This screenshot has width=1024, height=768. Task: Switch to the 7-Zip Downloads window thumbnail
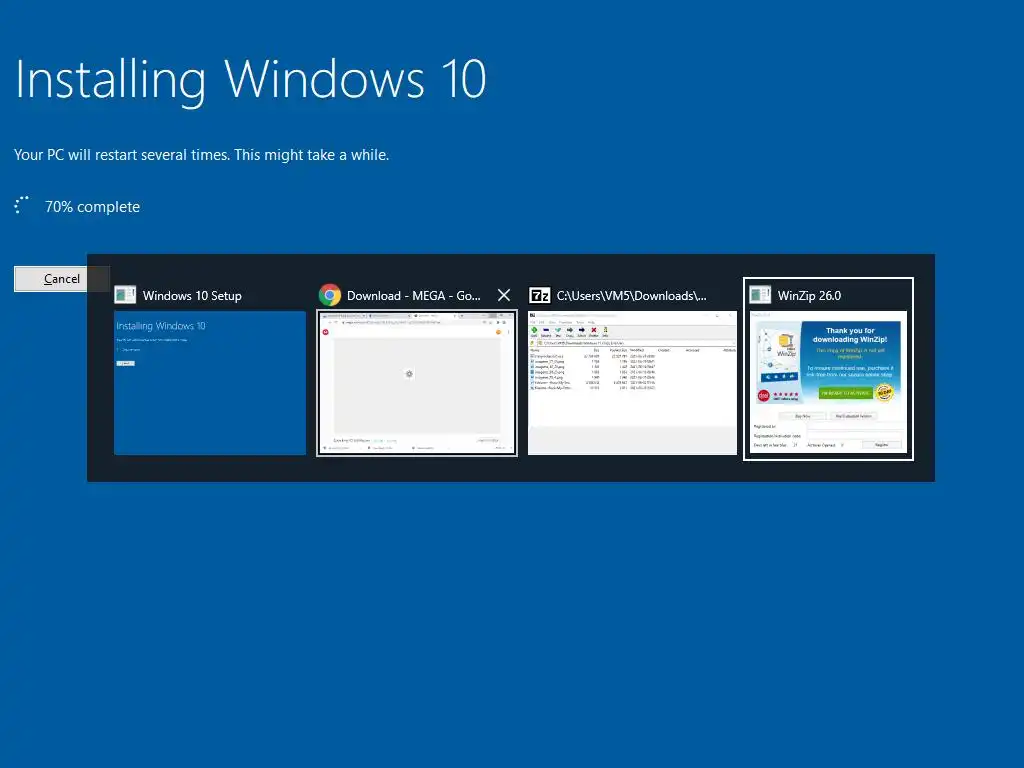pos(632,383)
